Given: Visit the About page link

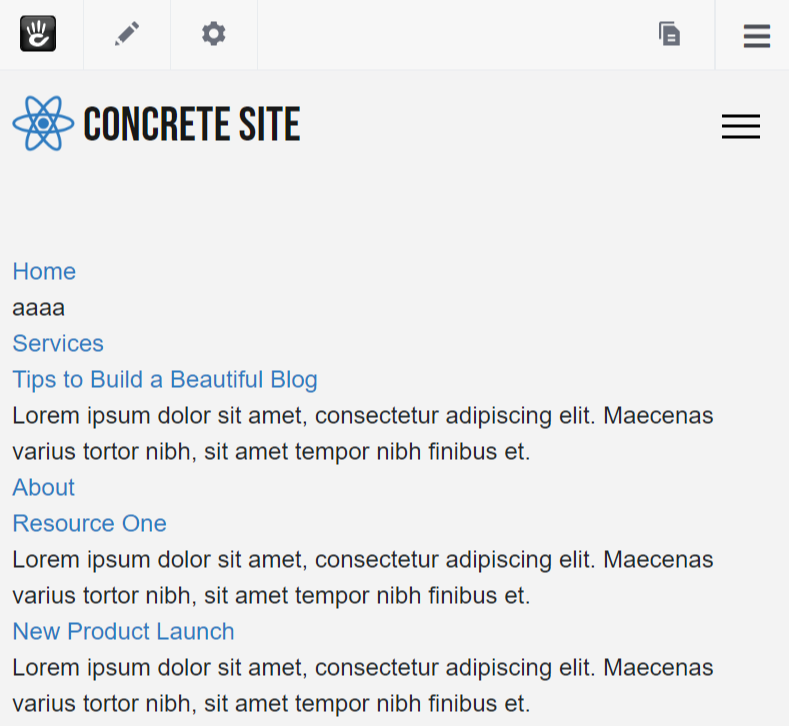Looking at the screenshot, I should coord(44,488).
